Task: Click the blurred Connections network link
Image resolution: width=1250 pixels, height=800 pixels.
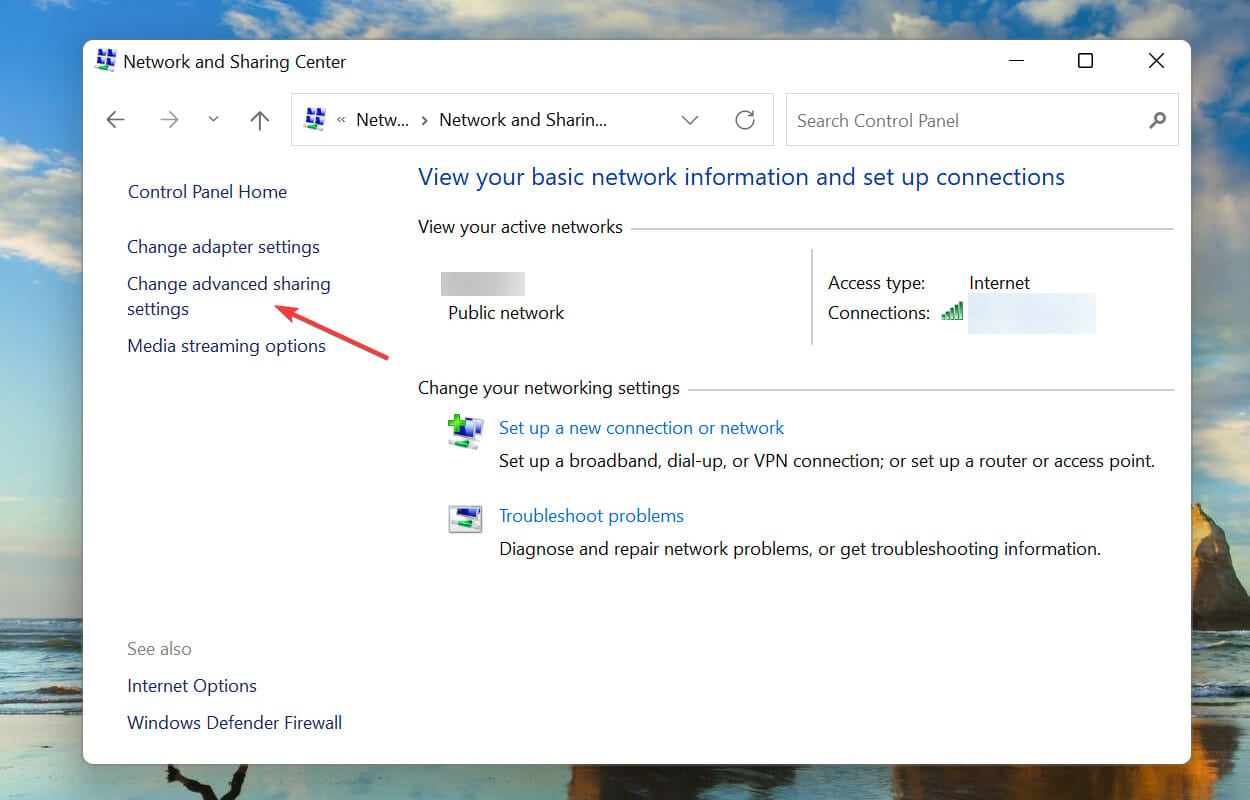Action: (x=1031, y=313)
